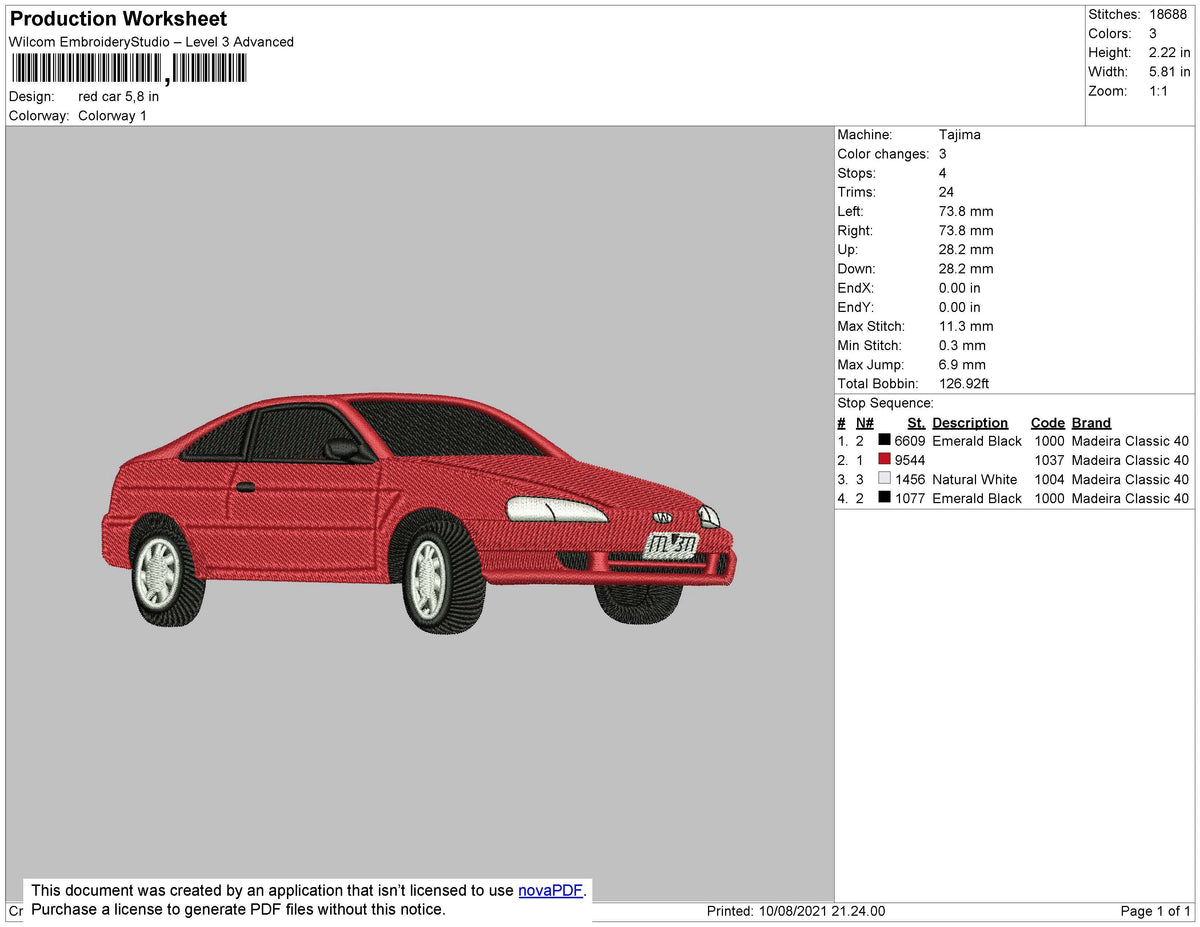The width and height of the screenshot is (1200, 927).
Task: Click the Zoom 1:1 value
Action: pos(1158,91)
